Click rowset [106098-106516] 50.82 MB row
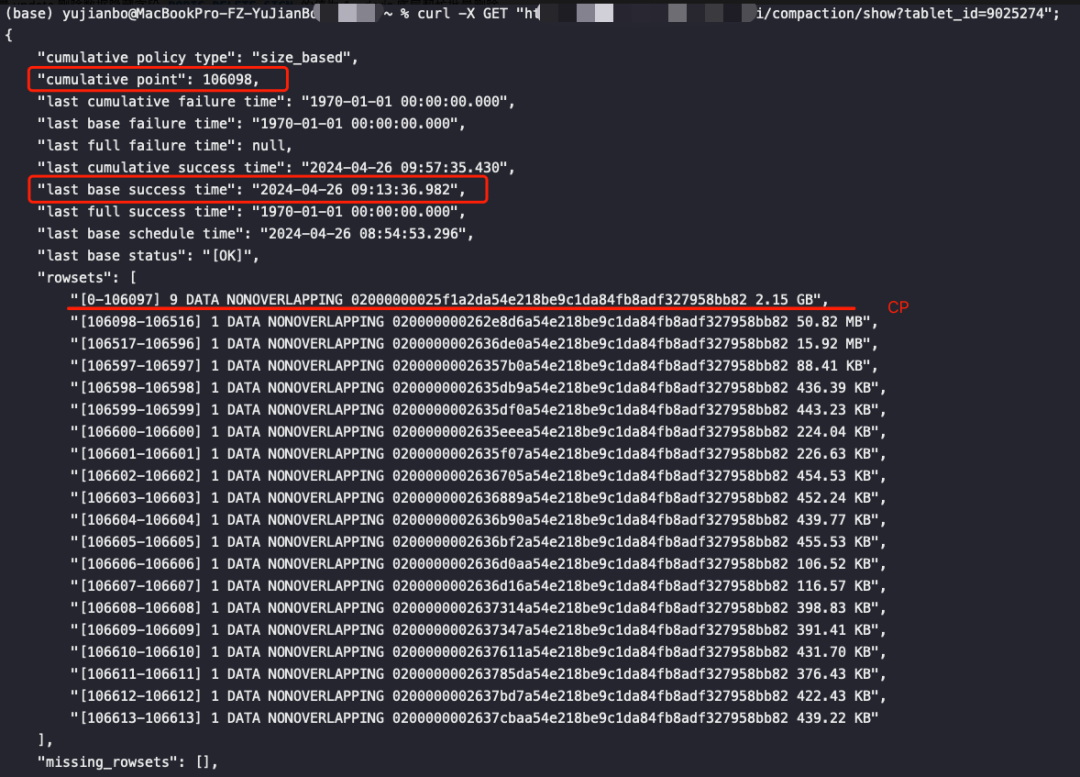 474,322
